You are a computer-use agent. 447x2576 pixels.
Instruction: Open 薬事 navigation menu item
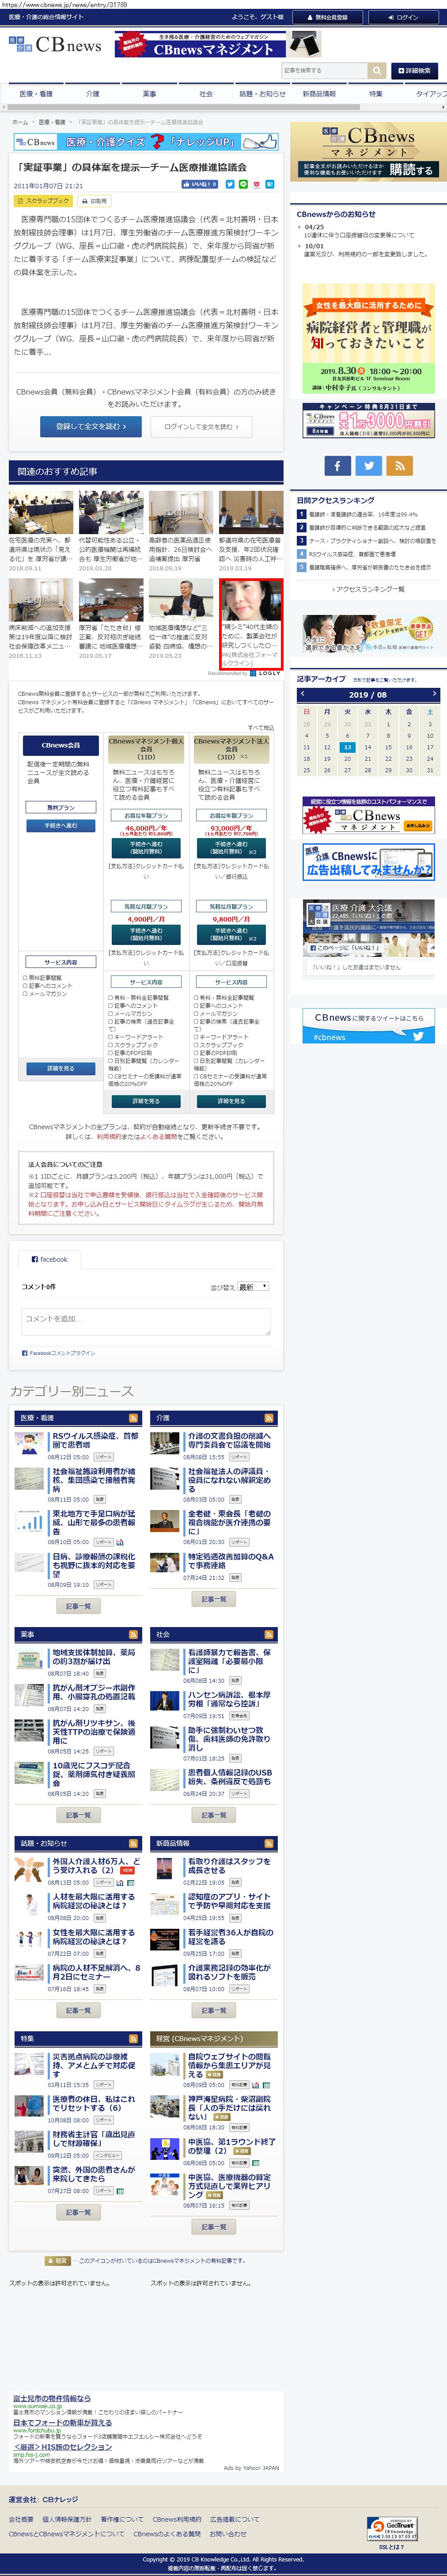click(149, 94)
